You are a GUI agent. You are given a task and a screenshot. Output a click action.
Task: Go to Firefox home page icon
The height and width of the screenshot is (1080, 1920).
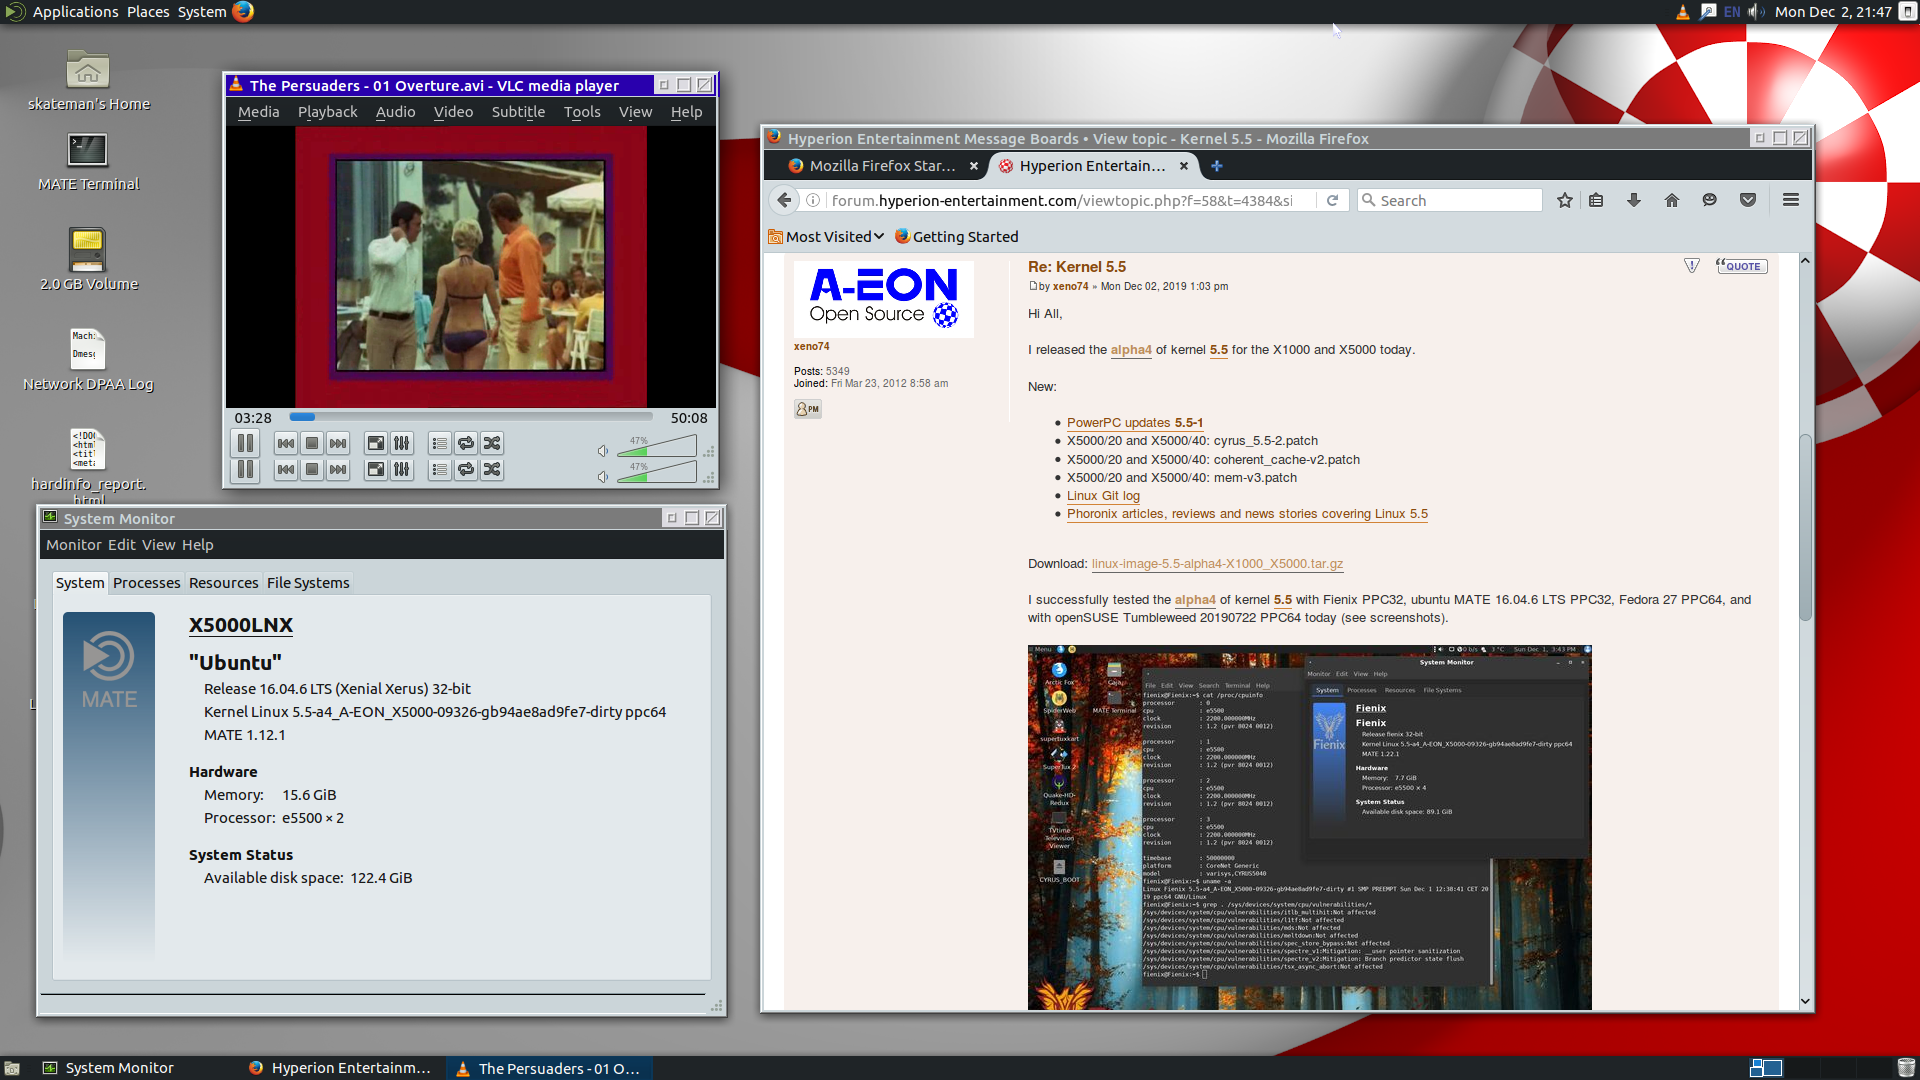[1672, 200]
